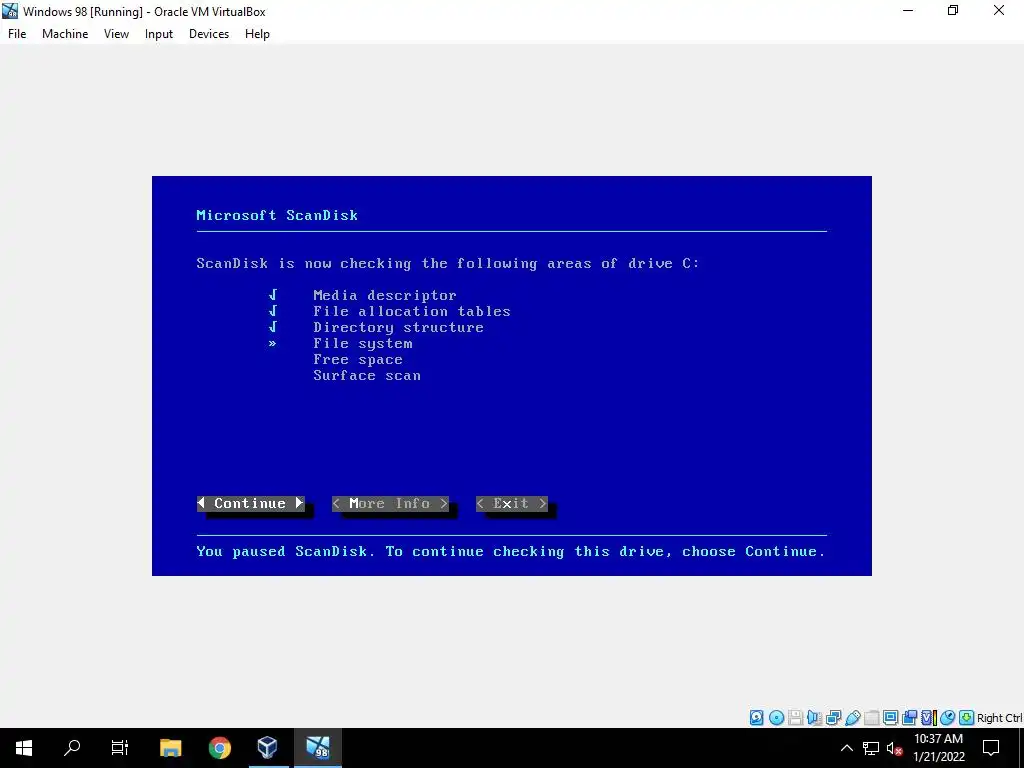Open the clock and date flyout
Viewport: 1024px width, 768px height.
point(938,748)
